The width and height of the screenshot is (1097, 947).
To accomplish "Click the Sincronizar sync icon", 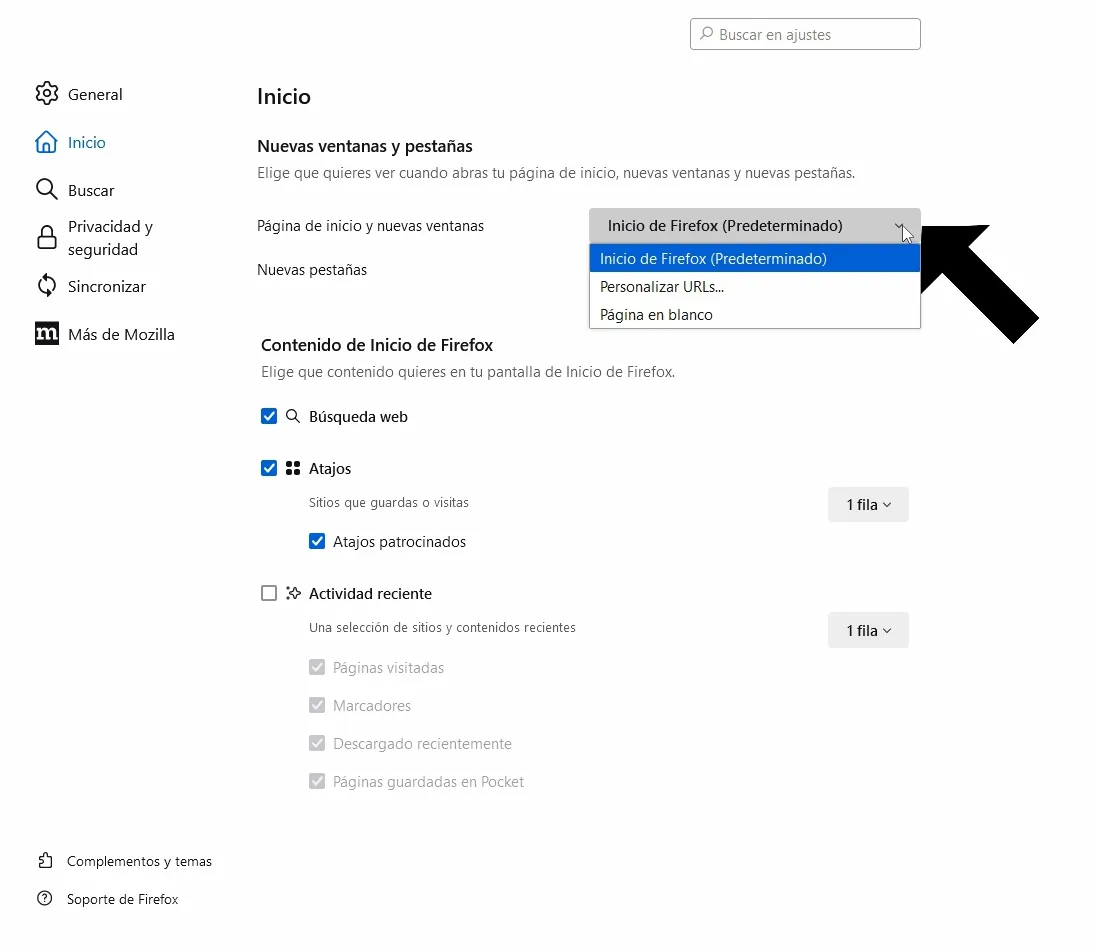I will pos(46,285).
